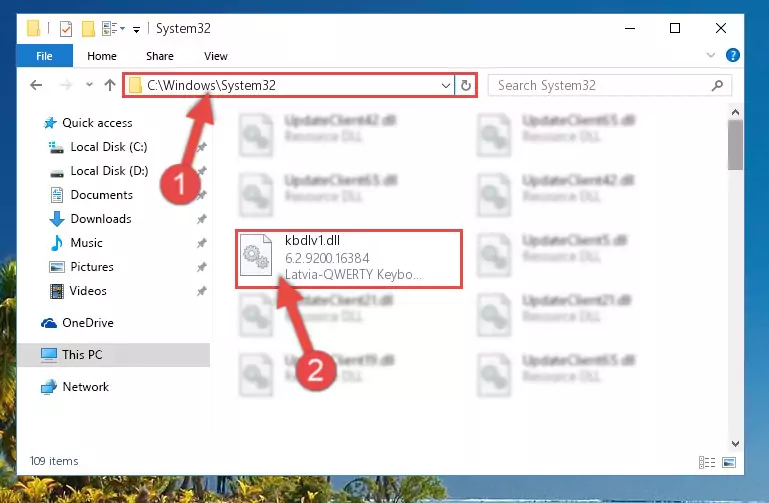Unpin Music using its pin icon
The image size is (769, 503).
point(201,243)
